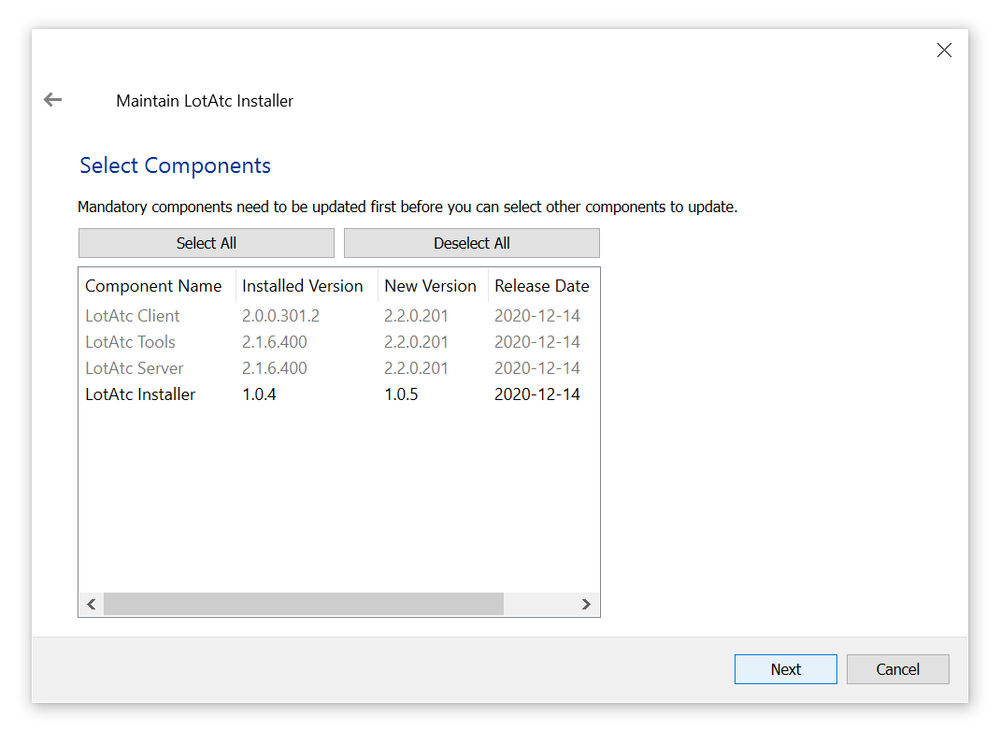Click the scrollbar left arrow
Screen dimensions: 1000x730
[91, 604]
